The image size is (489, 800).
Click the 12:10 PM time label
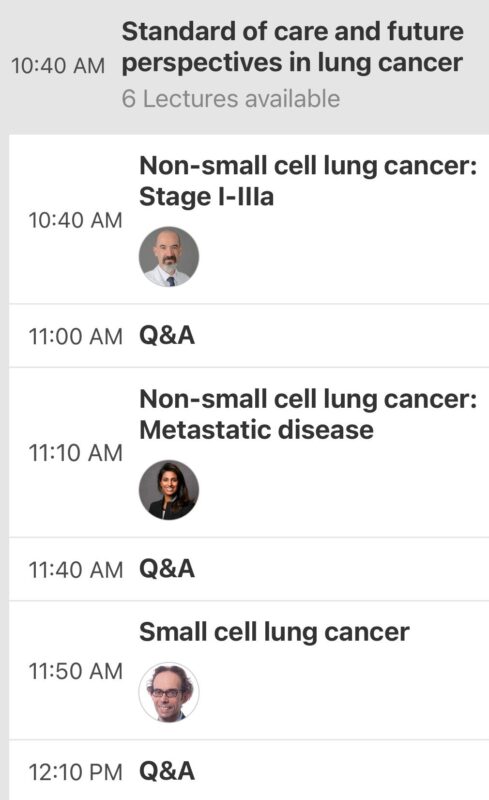coord(76,772)
